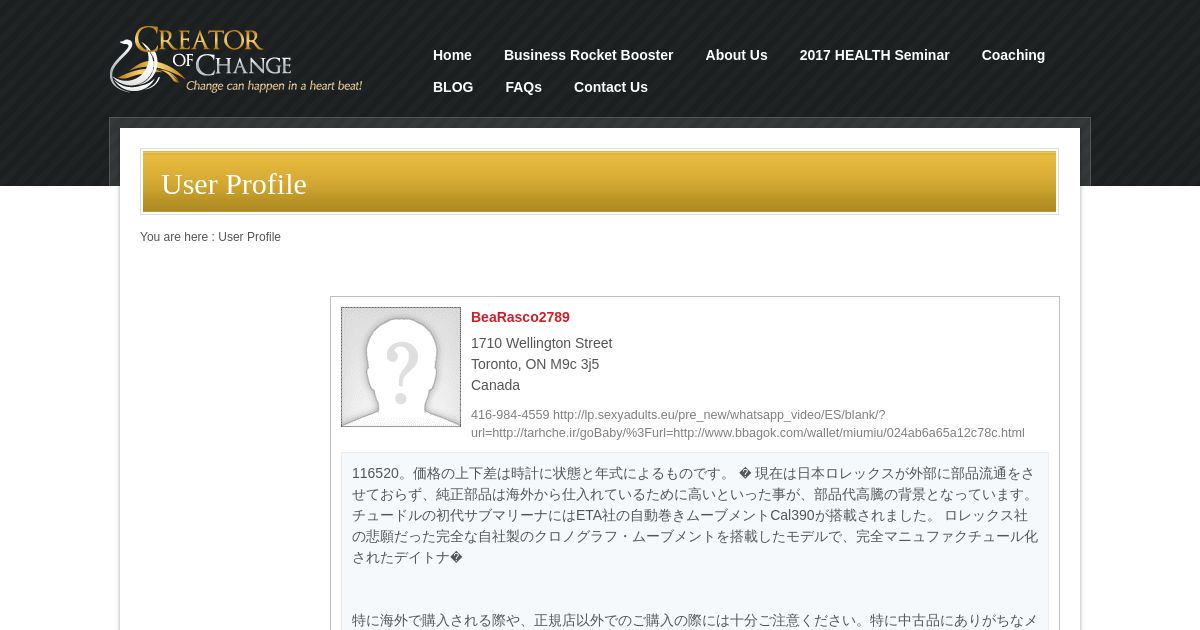Go to Business Rocket Booster page
Viewport: 1200px width, 630px height.
pyautogui.click(x=588, y=55)
